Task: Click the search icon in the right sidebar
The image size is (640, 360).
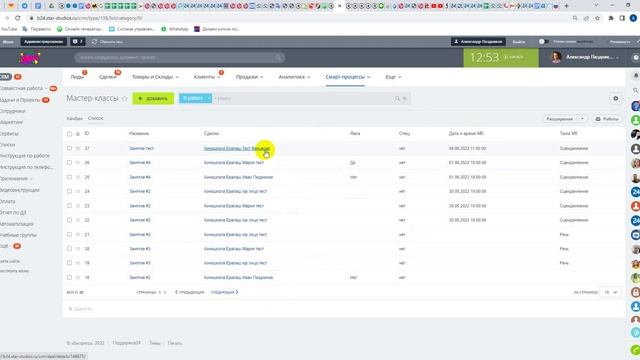Action: point(636,90)
